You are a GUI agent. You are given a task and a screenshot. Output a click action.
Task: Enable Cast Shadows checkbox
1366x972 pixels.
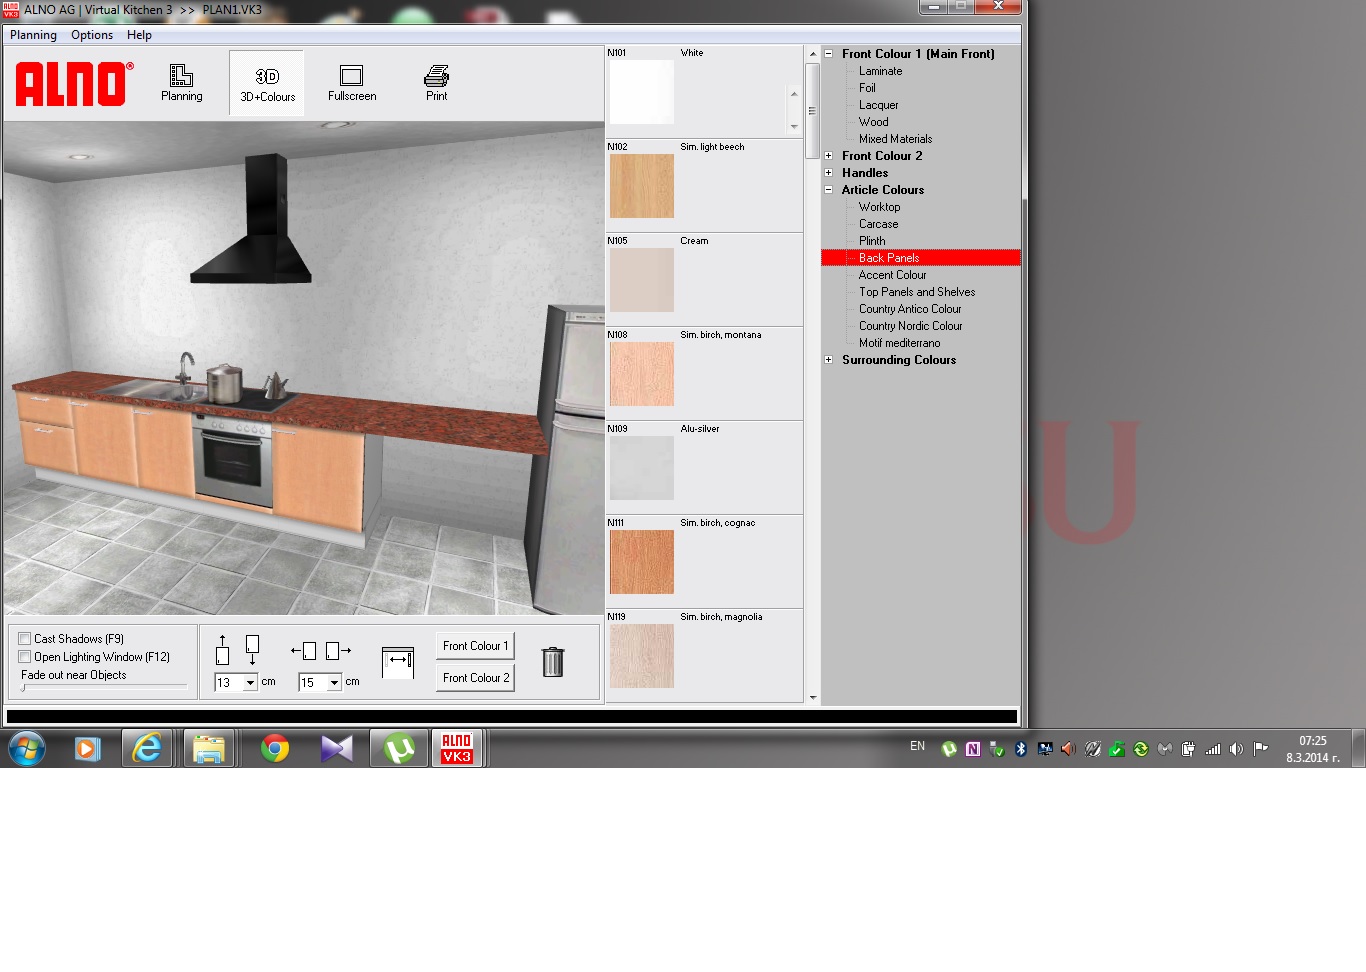(x=25, y=639)
